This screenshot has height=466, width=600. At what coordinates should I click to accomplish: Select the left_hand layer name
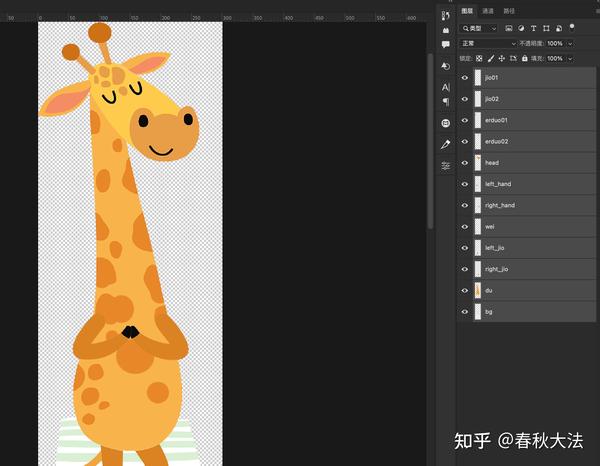[498, 184]
